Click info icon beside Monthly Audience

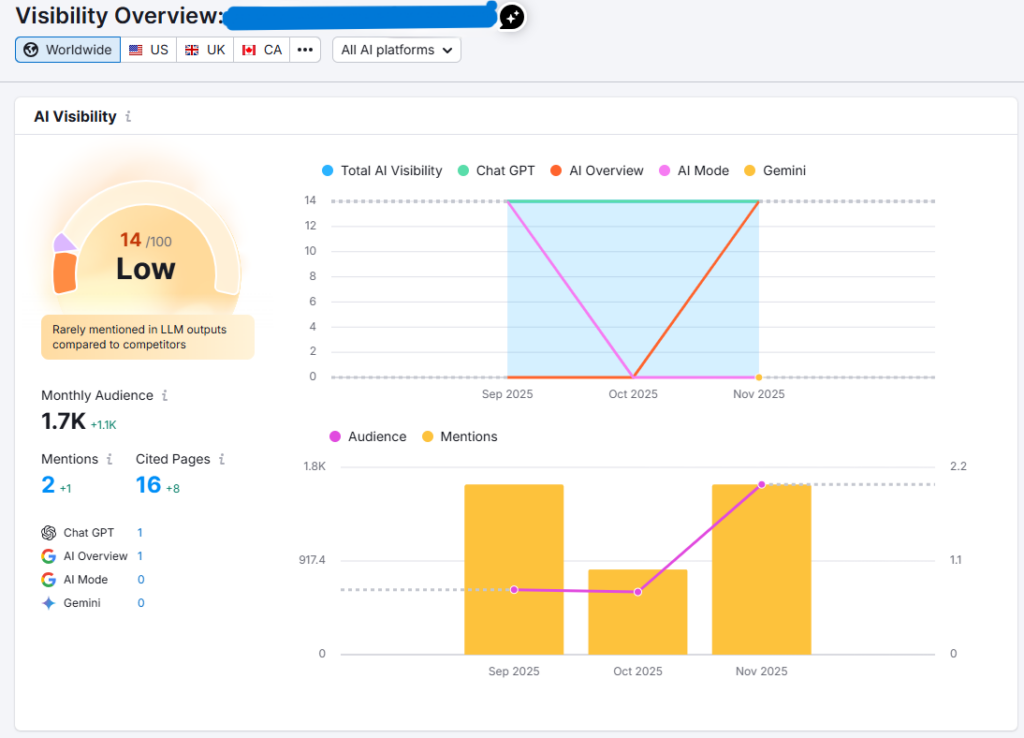coord(165,396)
